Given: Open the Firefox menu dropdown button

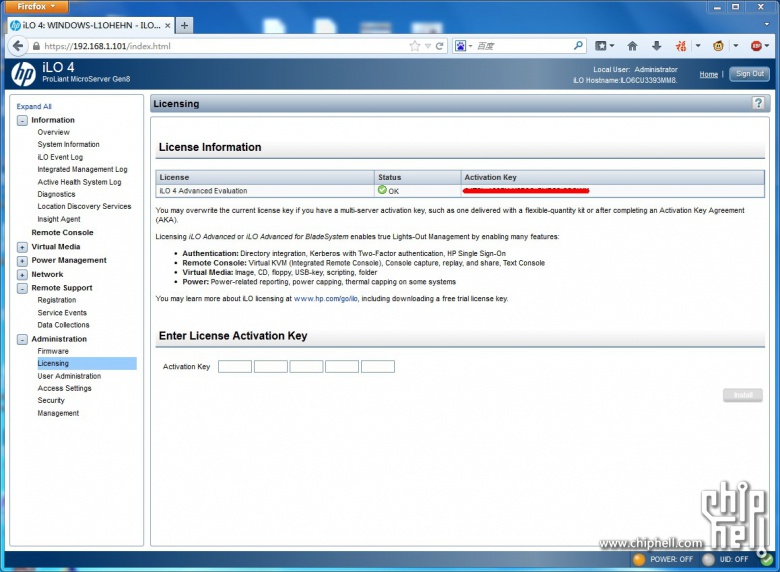Looking at the screenshot, I should click(36, 6).
